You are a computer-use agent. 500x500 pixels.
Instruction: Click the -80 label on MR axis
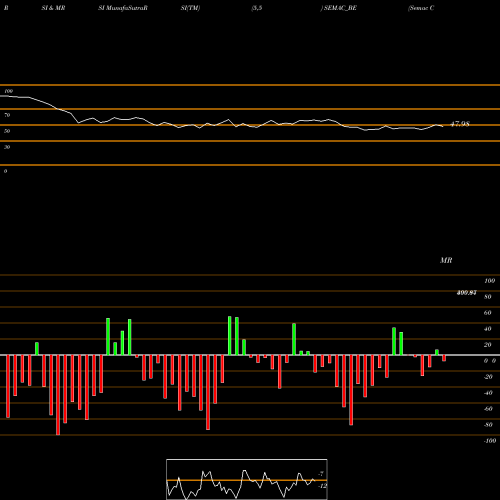click(488, 425)
